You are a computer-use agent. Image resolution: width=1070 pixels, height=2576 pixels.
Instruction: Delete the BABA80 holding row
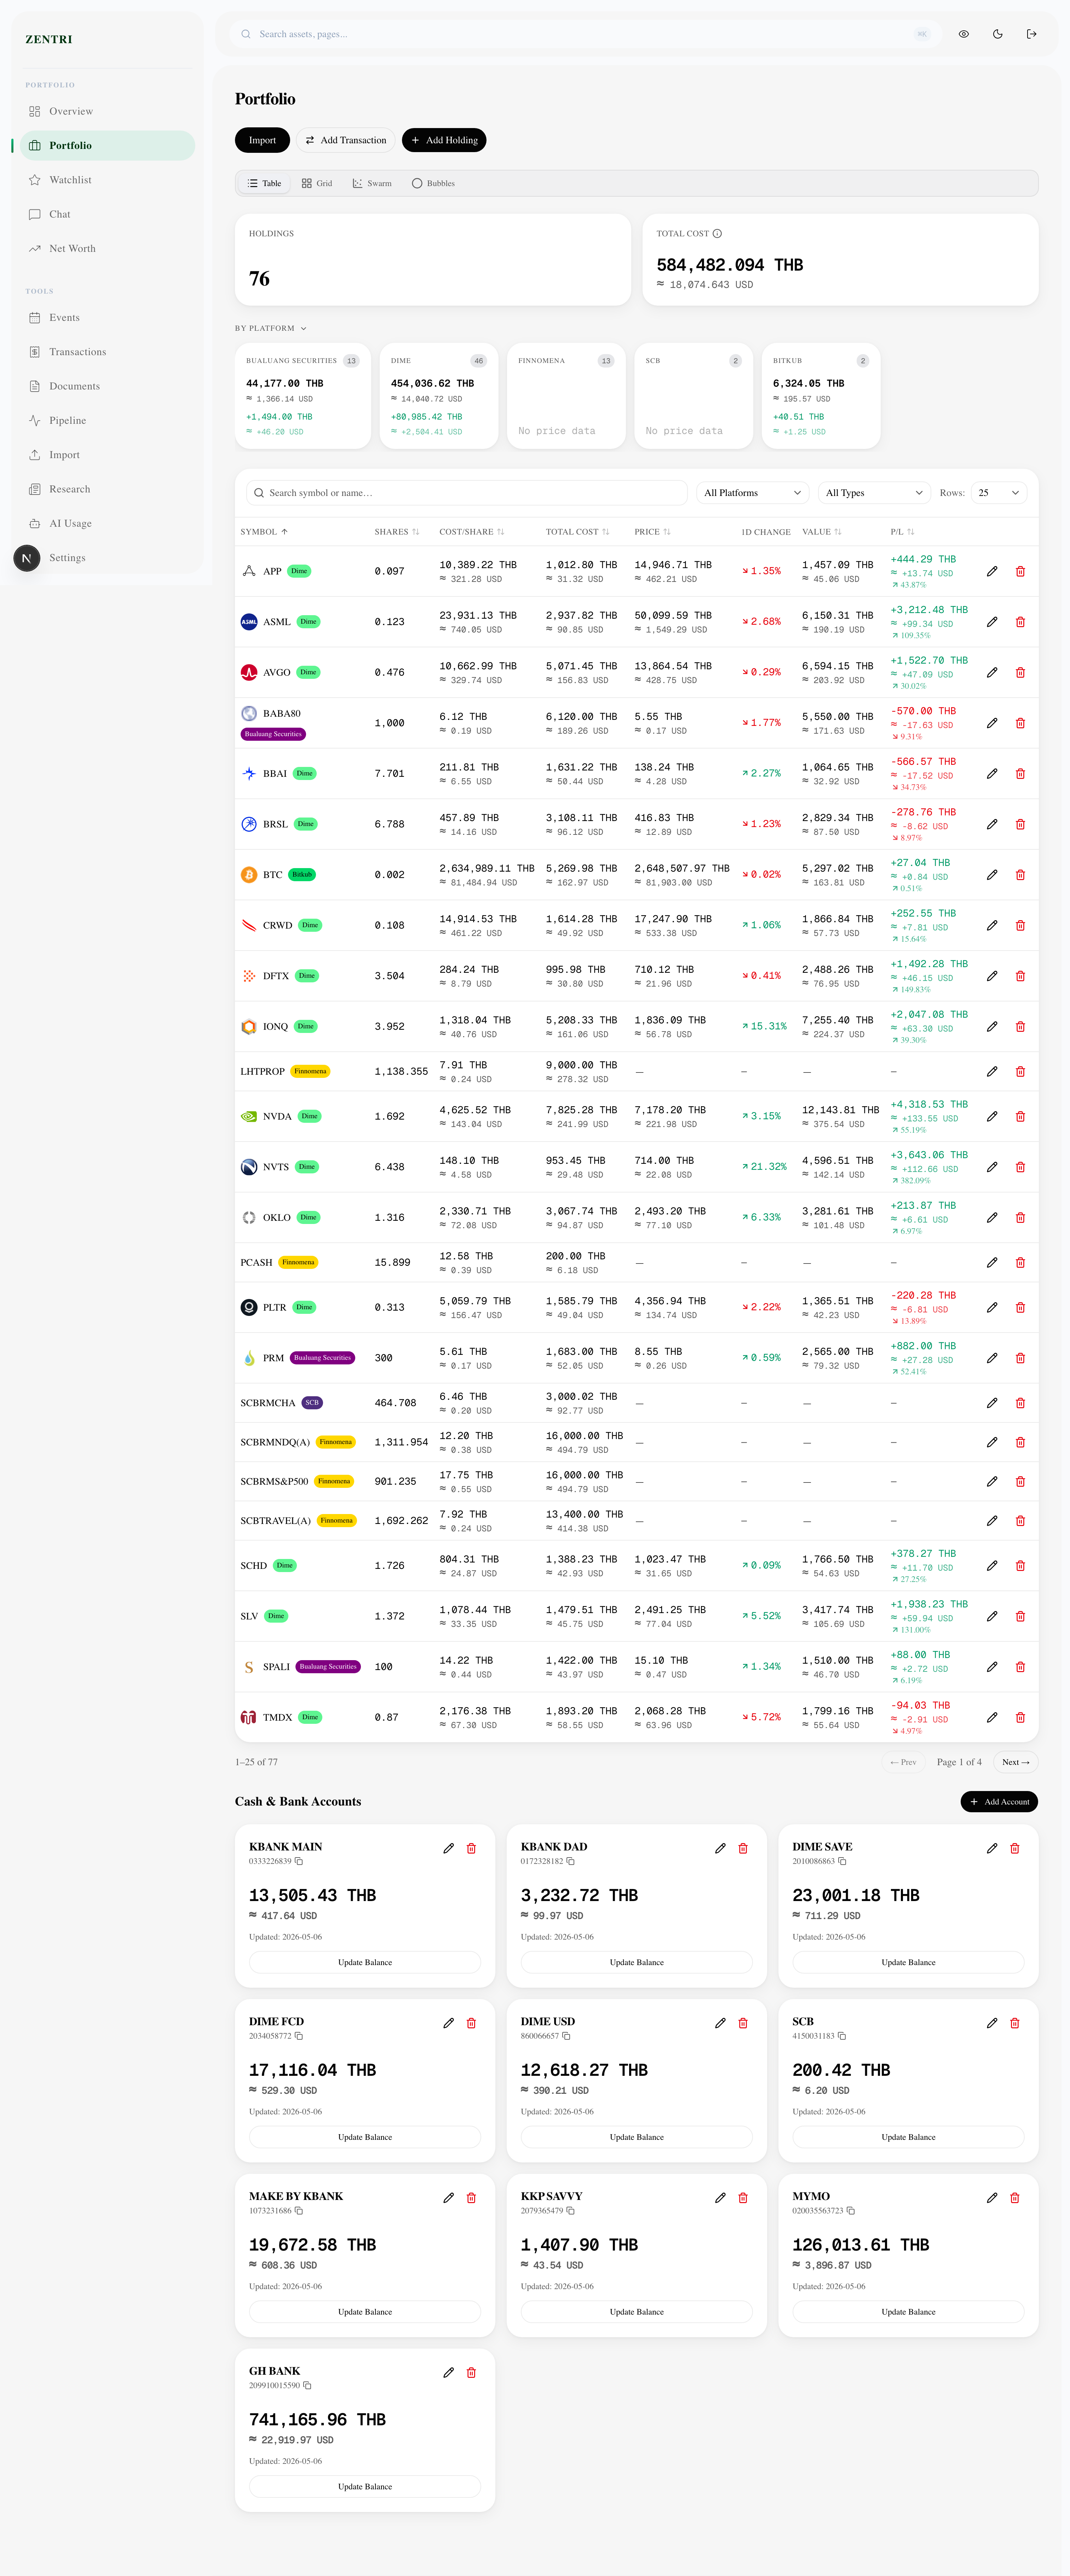1020,723
